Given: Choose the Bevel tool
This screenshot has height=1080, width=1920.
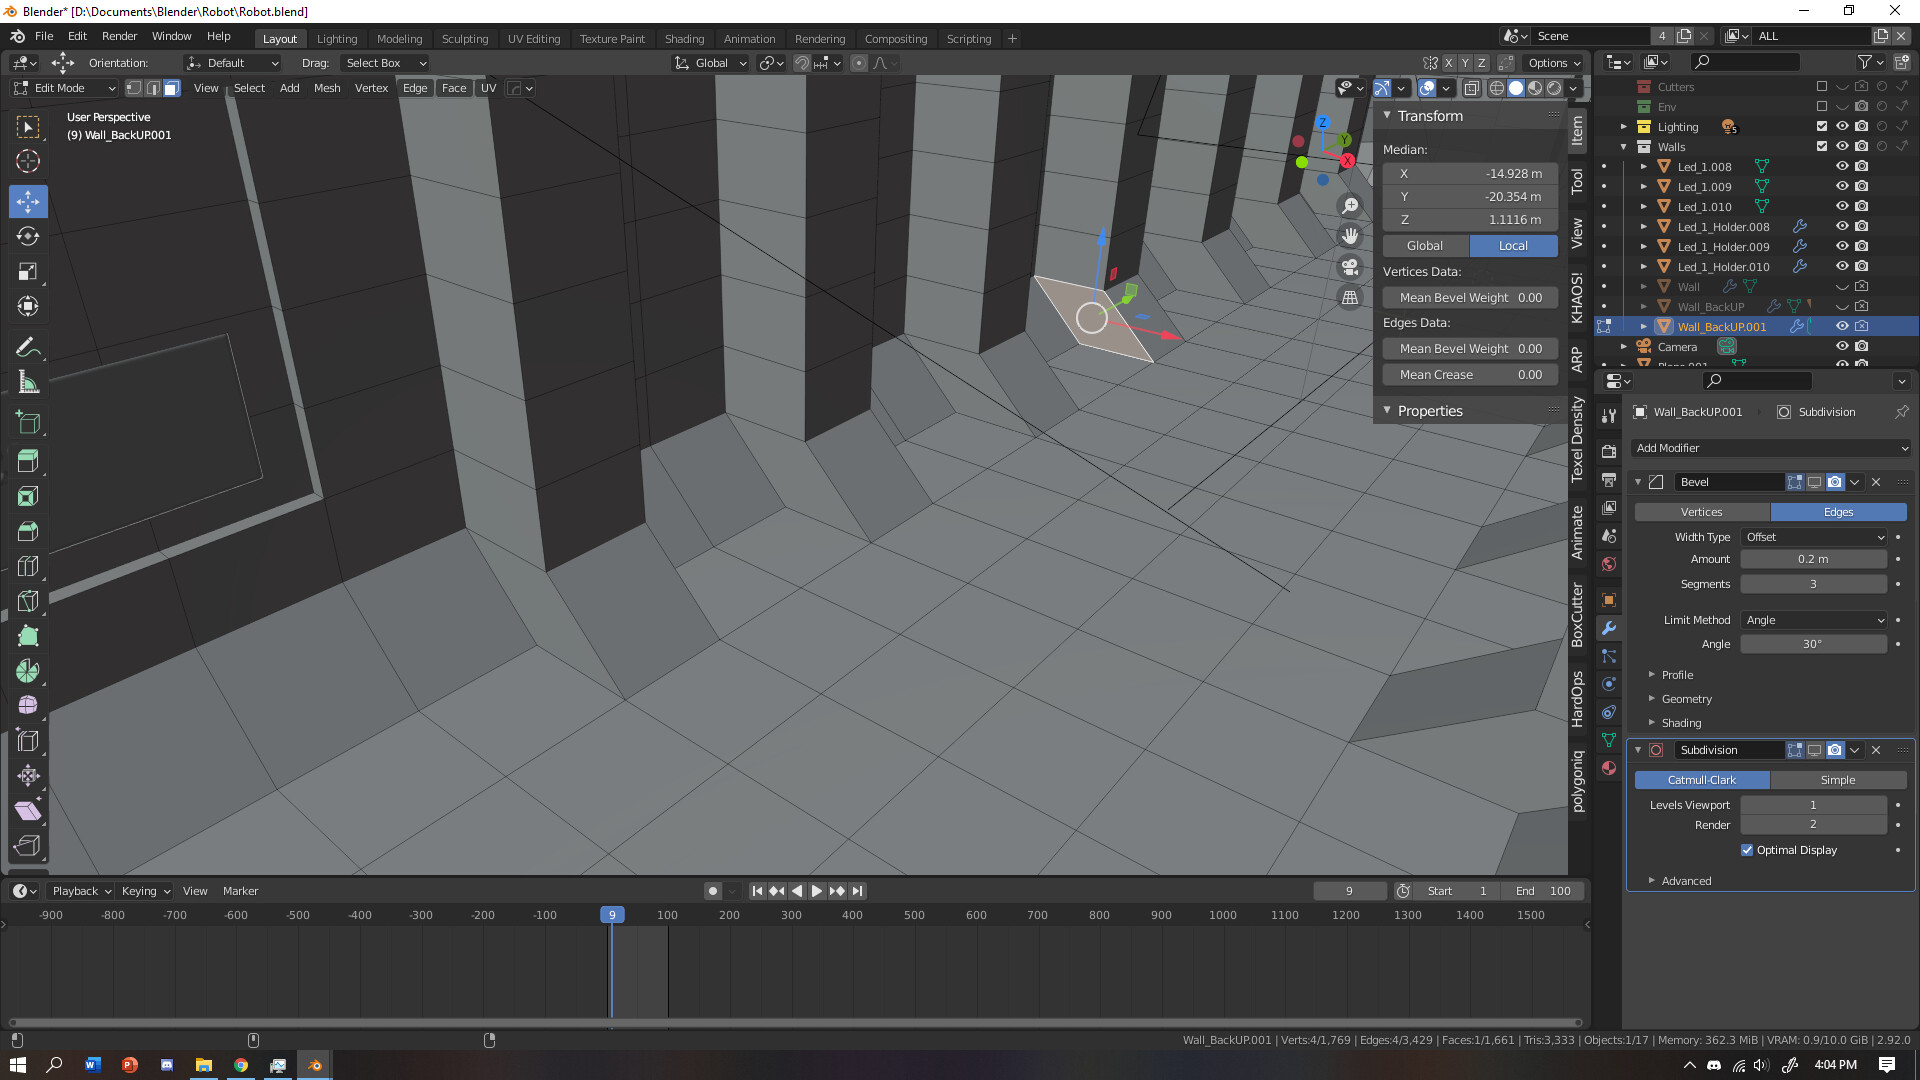Looking at the screenshot, I should (28, 531).
